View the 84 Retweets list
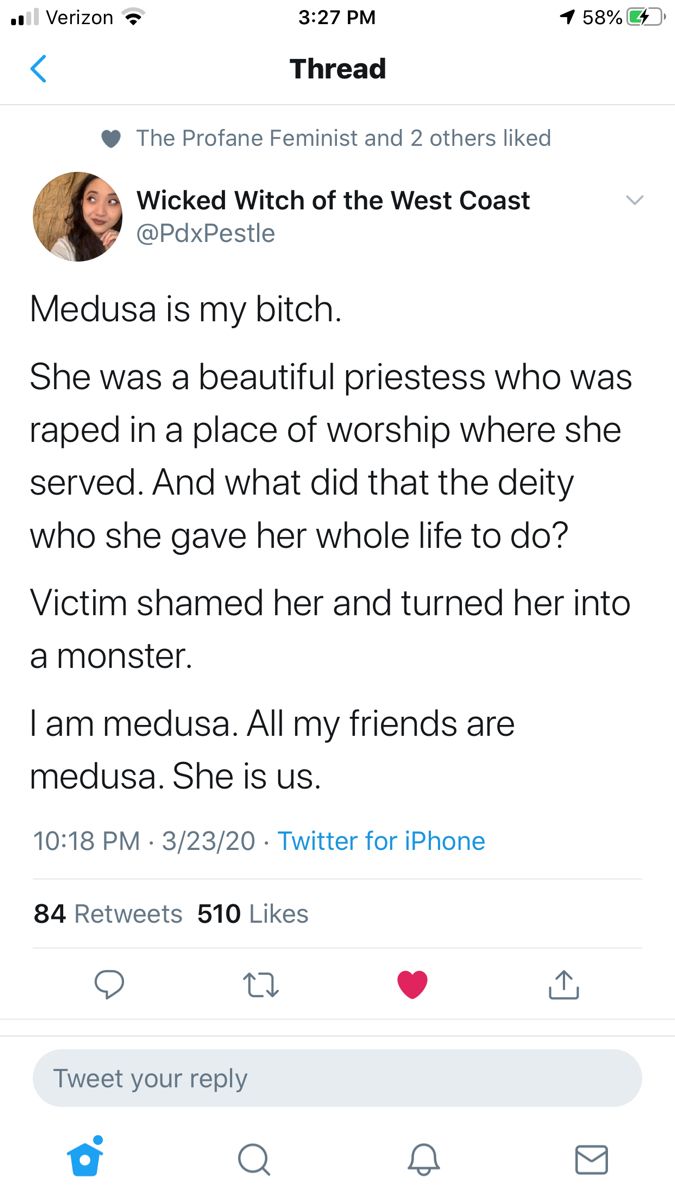Viewport: 675px width, 1200px height. click(108, 914)
